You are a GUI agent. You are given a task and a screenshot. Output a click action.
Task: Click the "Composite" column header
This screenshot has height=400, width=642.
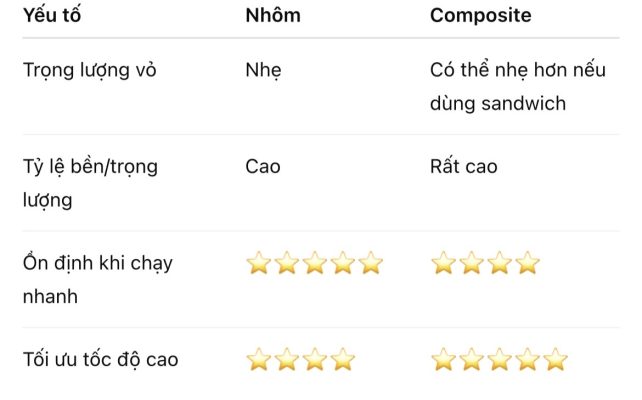coord(480,15)
